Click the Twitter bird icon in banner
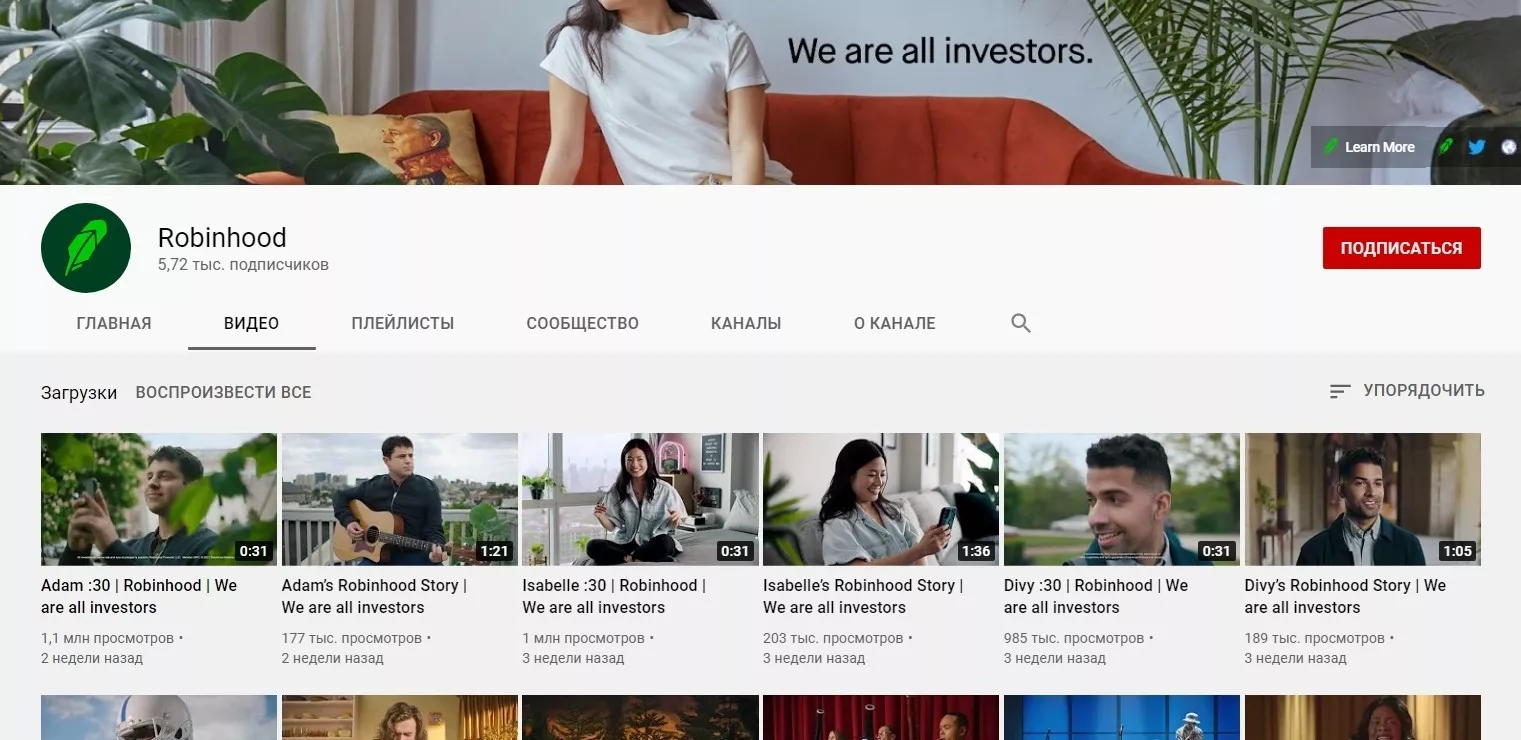Screen dimensions: 1521x740 coord(1476,147)
